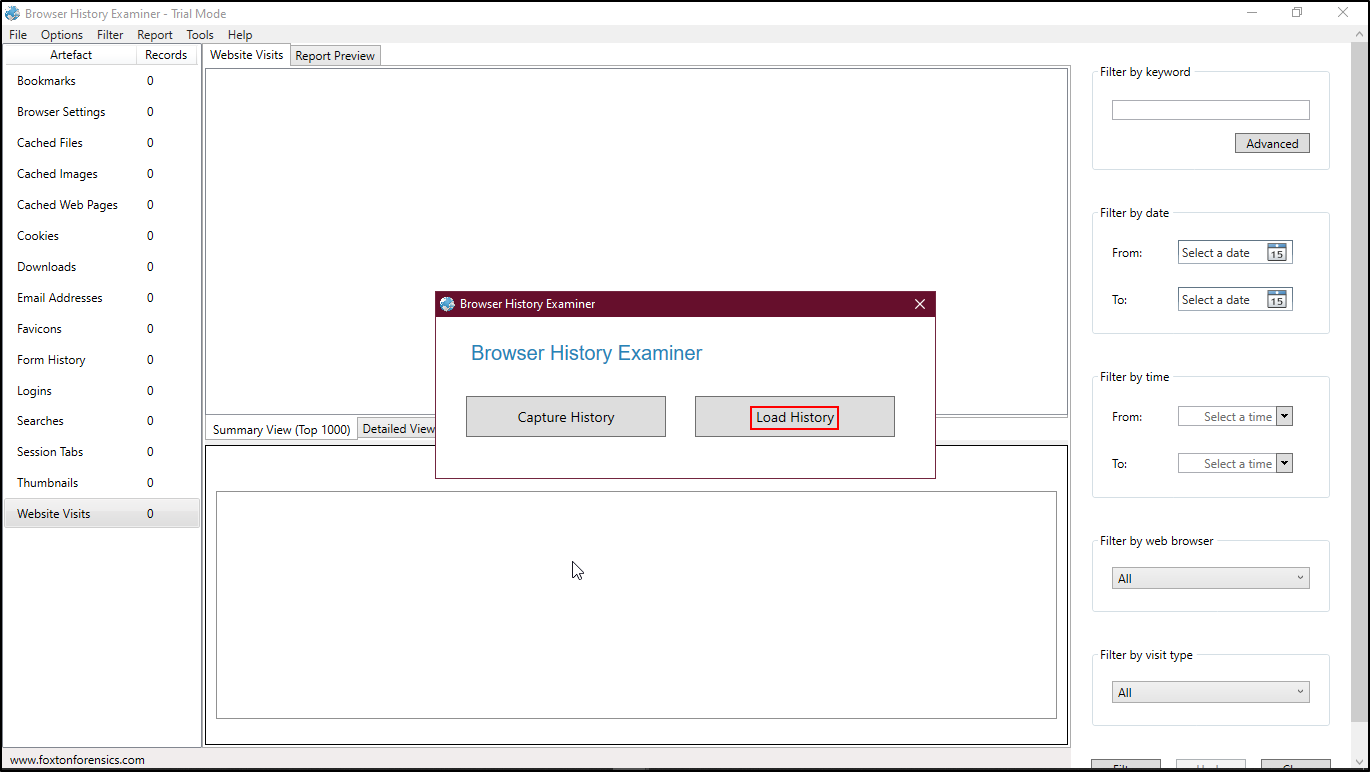Viewport: 1370px width, 772px height.
Task: Select the Downloads artefact row
Action: pos(101,267)
